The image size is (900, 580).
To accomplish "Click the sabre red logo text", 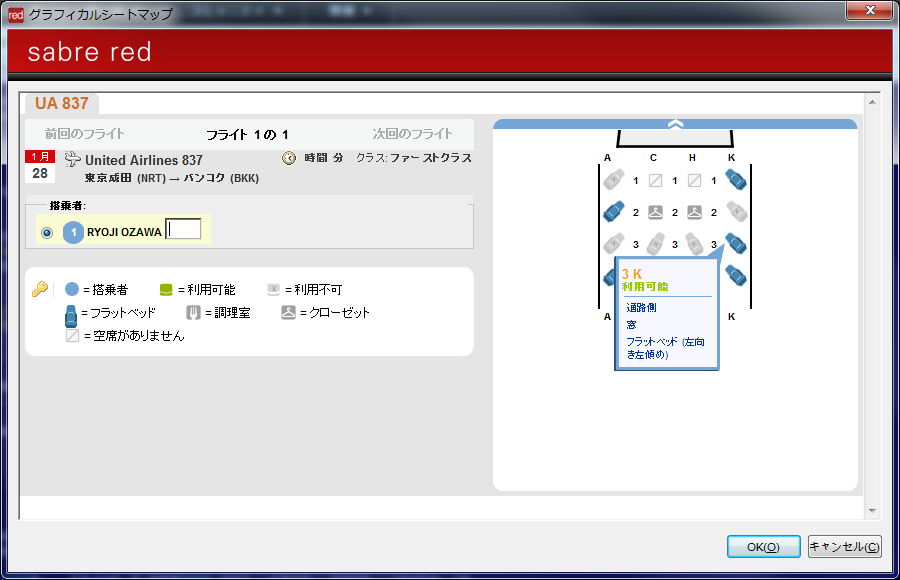I will (90, 52).
